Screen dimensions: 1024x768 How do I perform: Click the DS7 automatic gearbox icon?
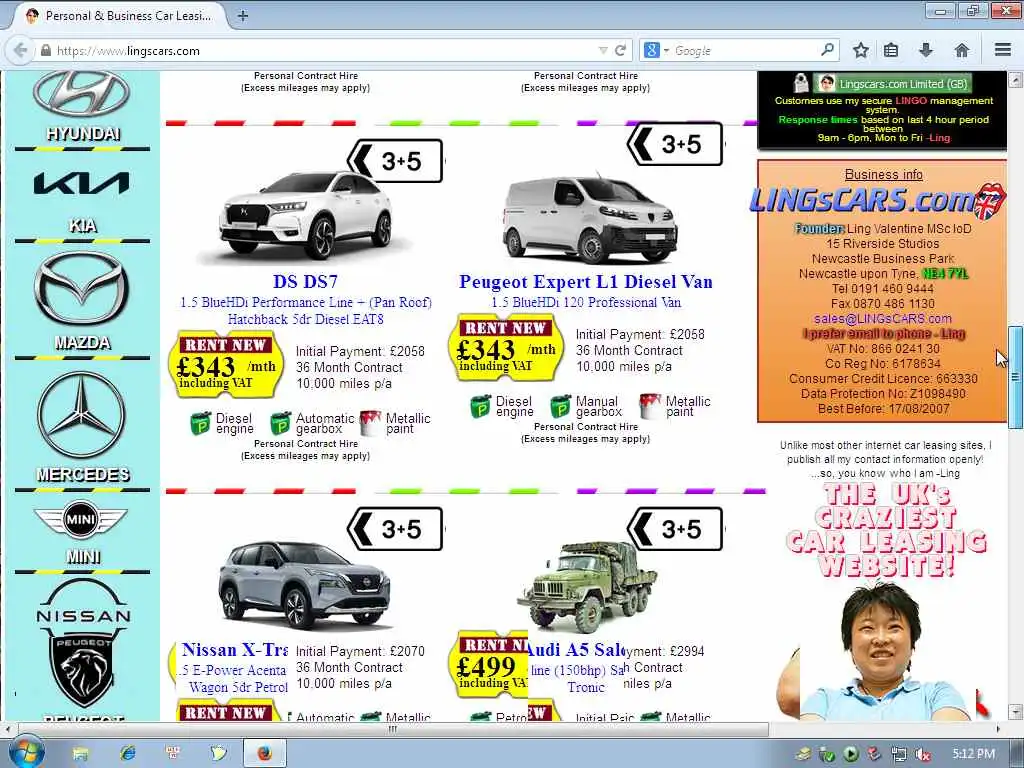click(281, 423)
